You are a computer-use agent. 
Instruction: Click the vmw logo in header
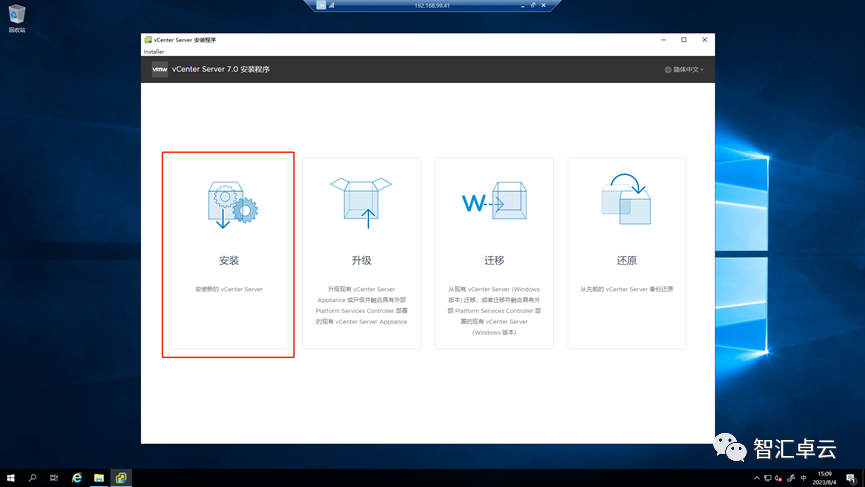click(159, 69)
